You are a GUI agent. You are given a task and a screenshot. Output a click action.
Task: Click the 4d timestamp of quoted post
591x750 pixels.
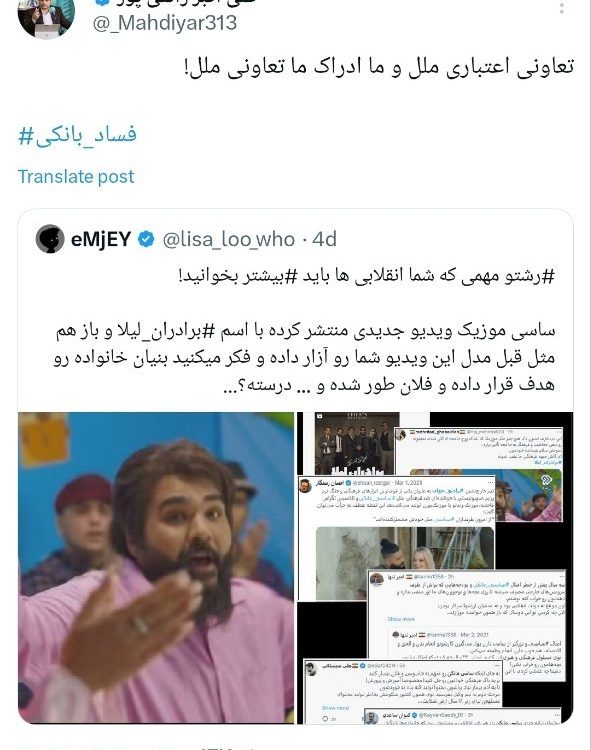click(x=325, y=239)
